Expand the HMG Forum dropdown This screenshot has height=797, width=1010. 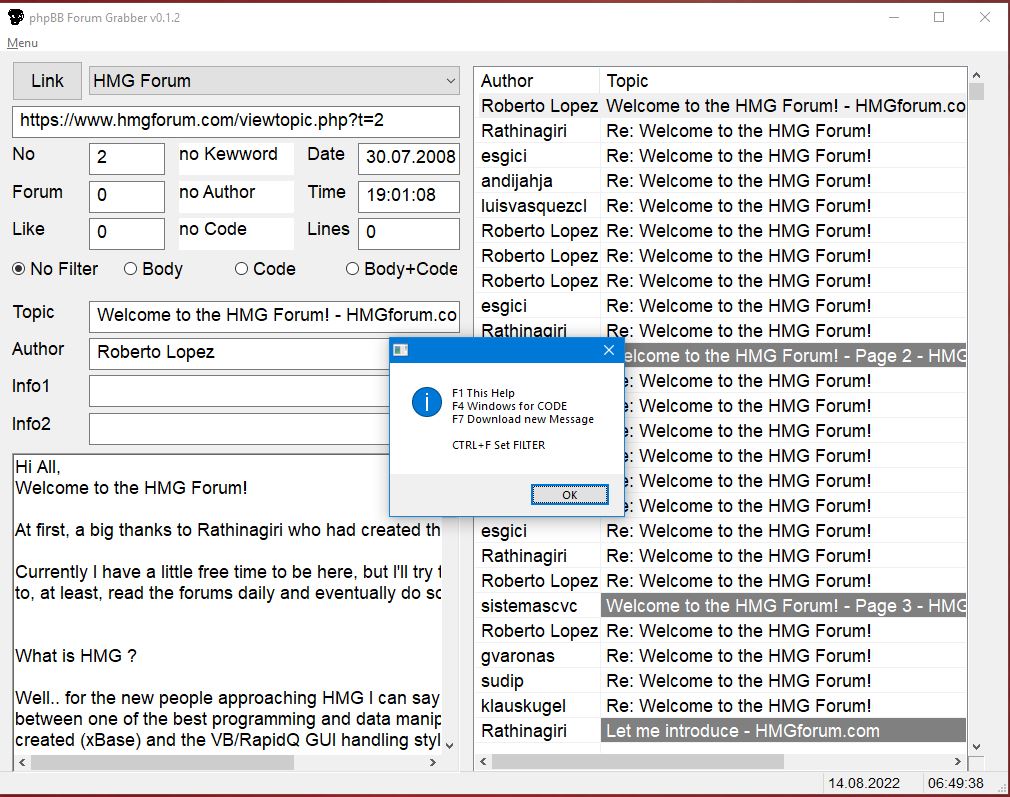click(450, 81)
